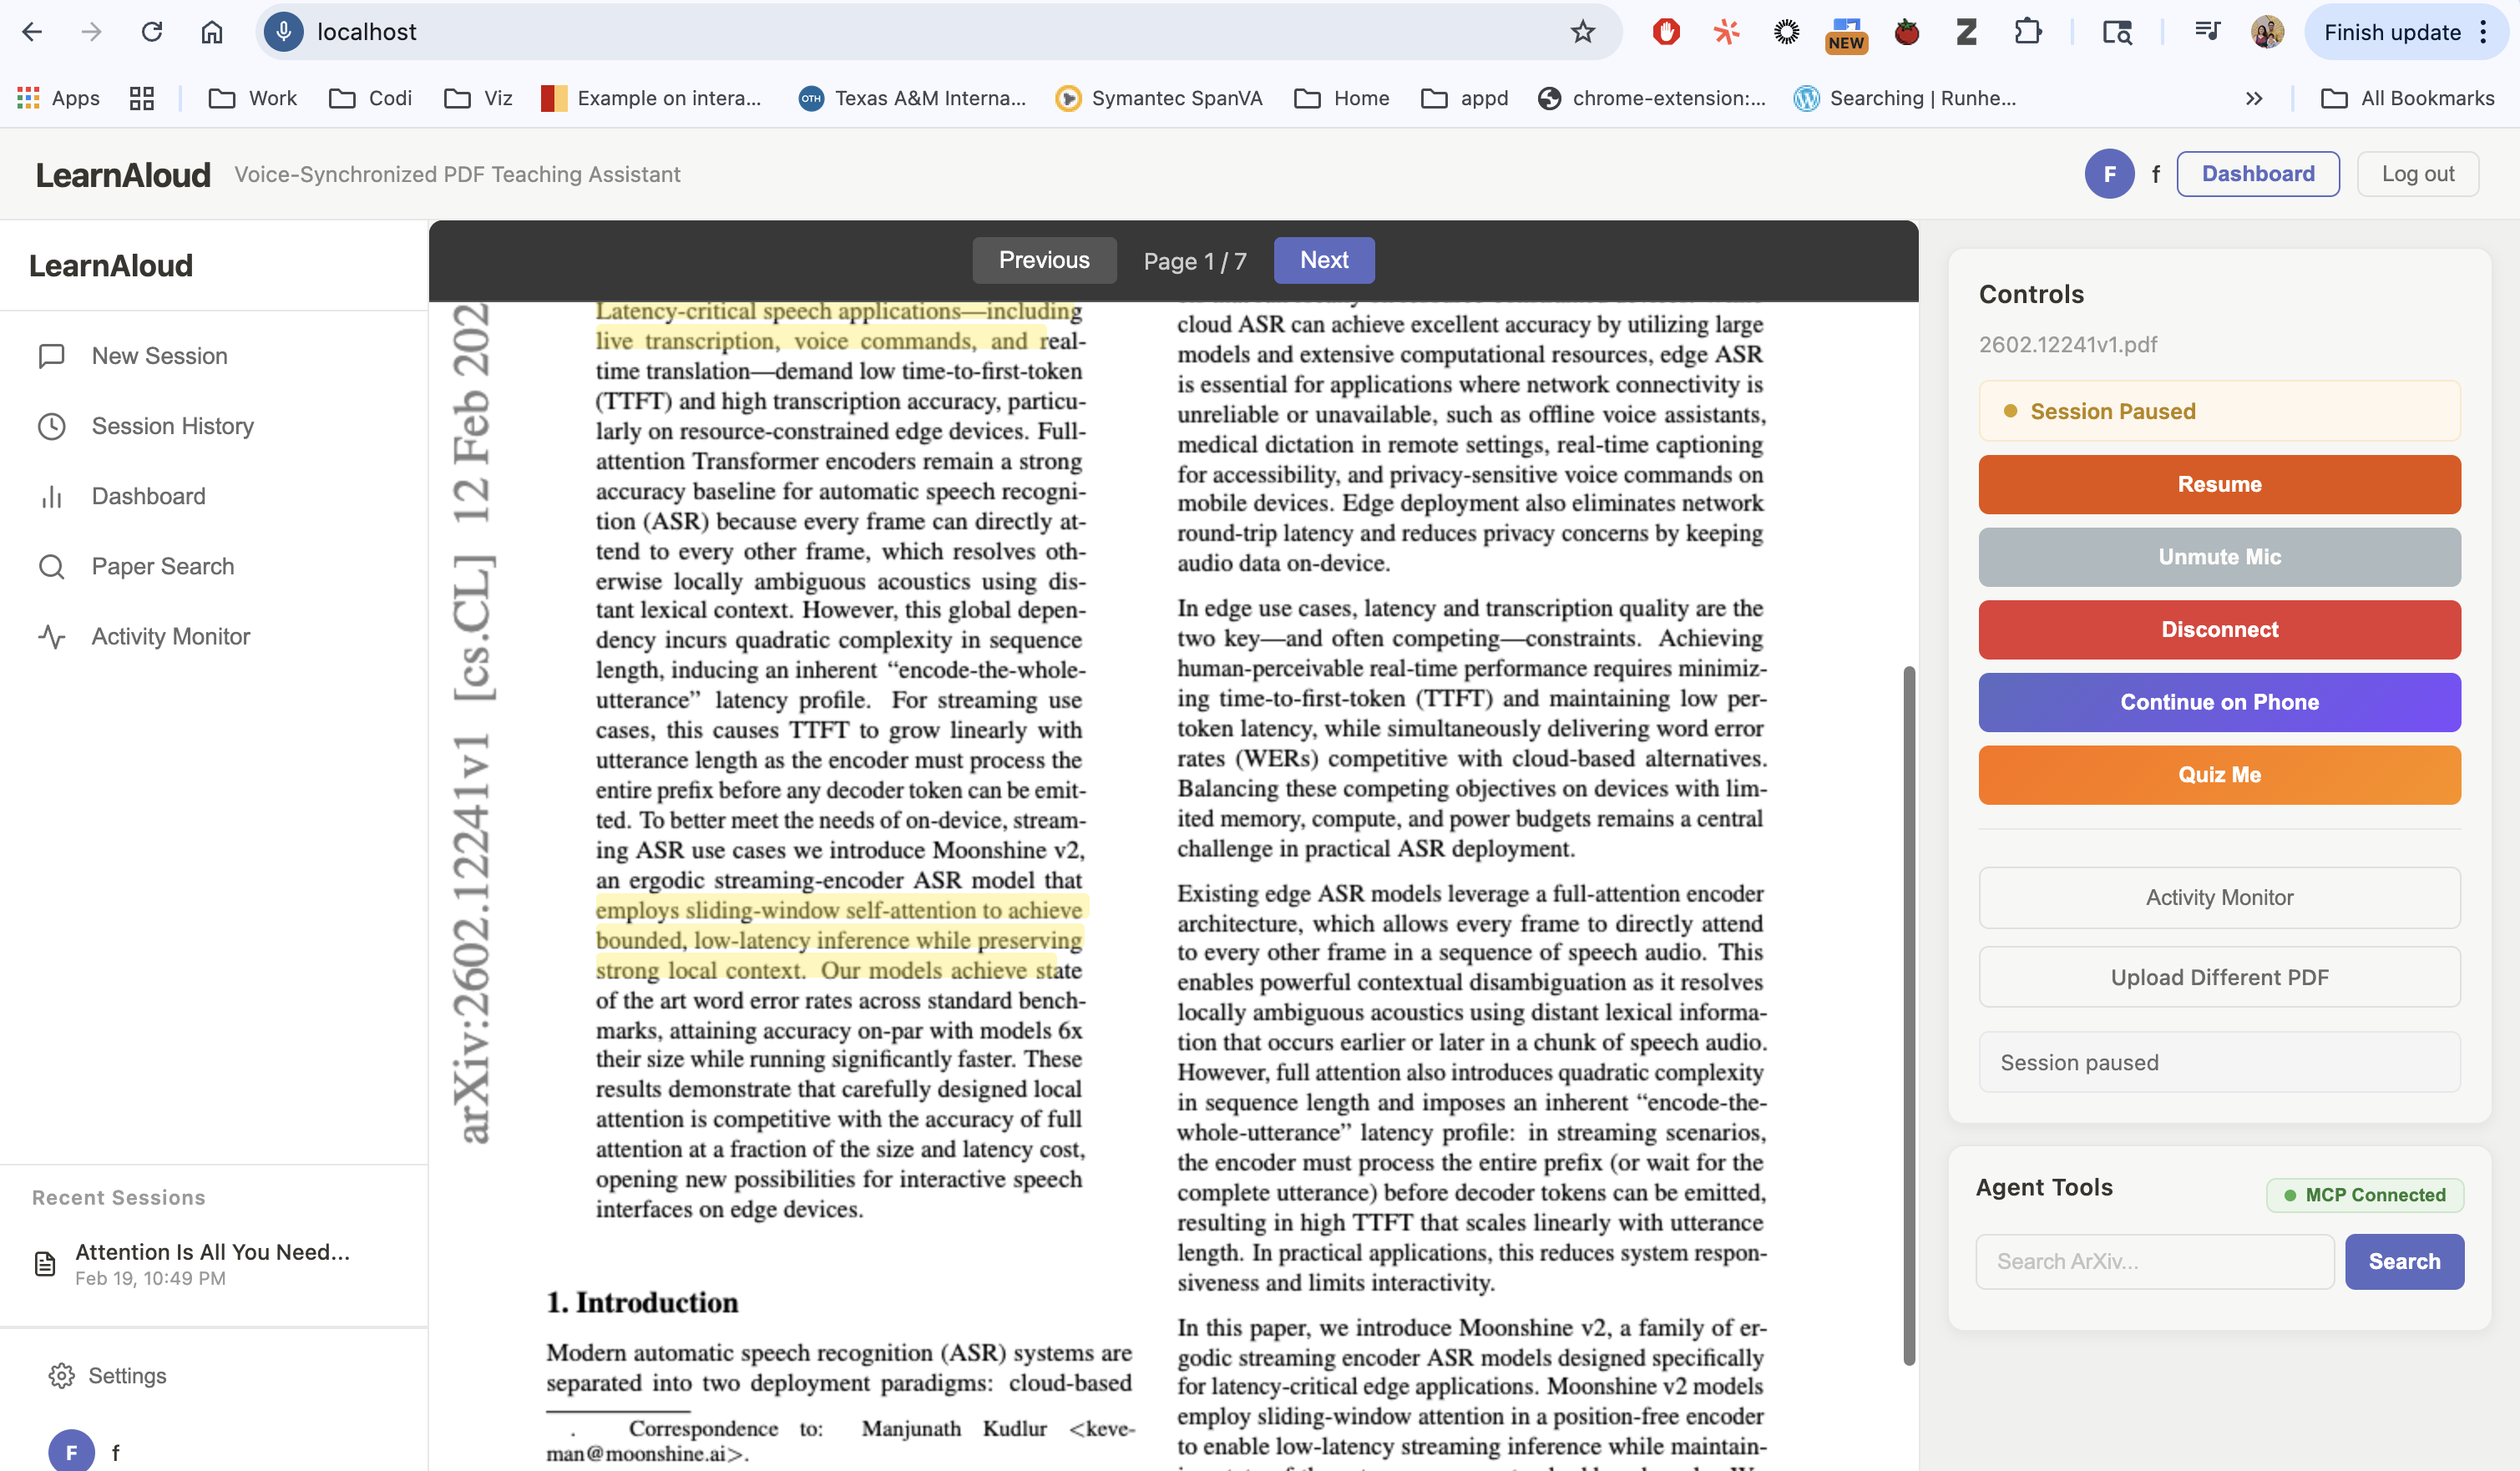Image resolution: width=2520 pixels, height=1471 pixels.
Task: Bookmark this page with star icon
Action: 1582,32
